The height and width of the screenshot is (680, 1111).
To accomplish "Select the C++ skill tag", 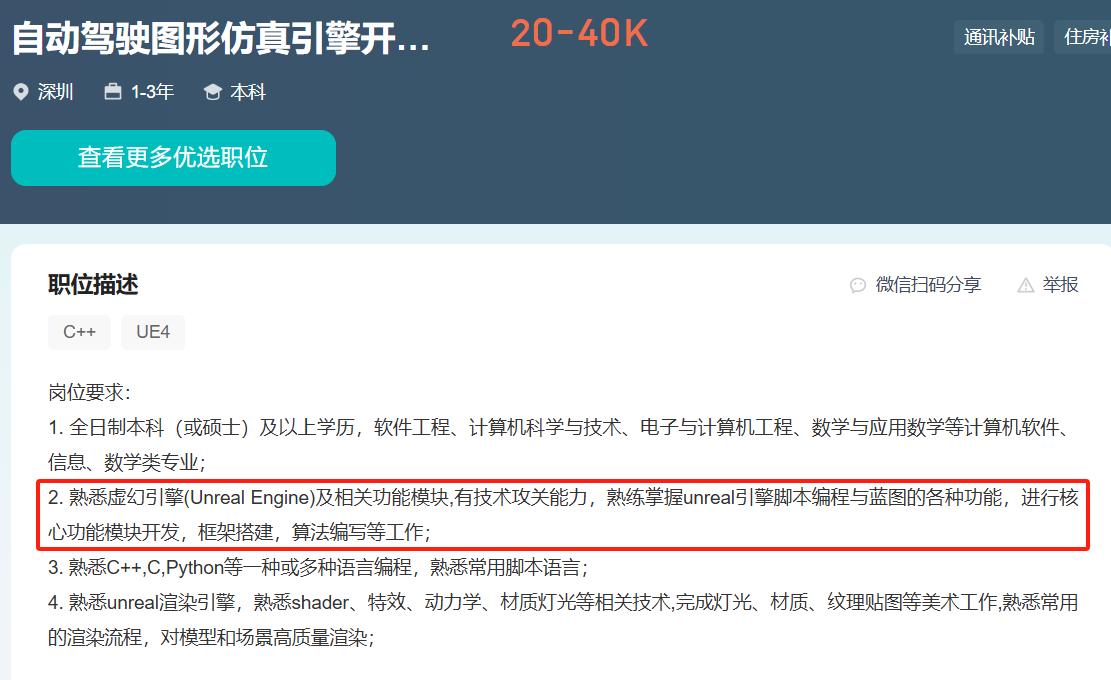I will pyautogui.click(x=79, y=332).
